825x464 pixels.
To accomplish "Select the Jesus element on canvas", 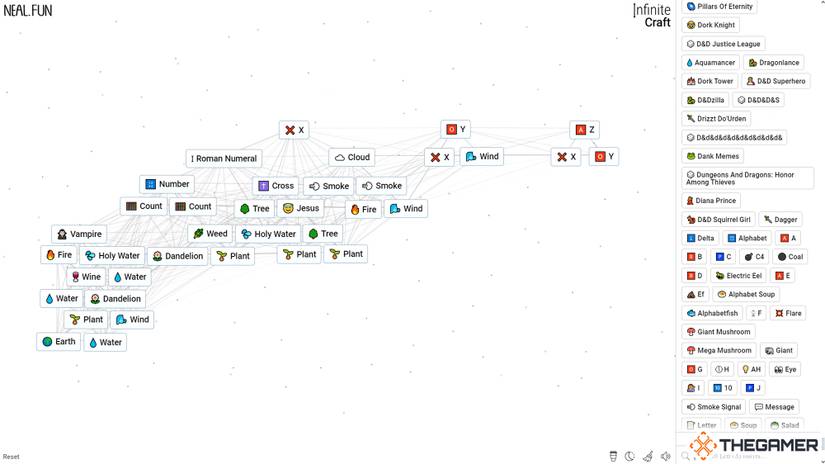I will point(301,208).
